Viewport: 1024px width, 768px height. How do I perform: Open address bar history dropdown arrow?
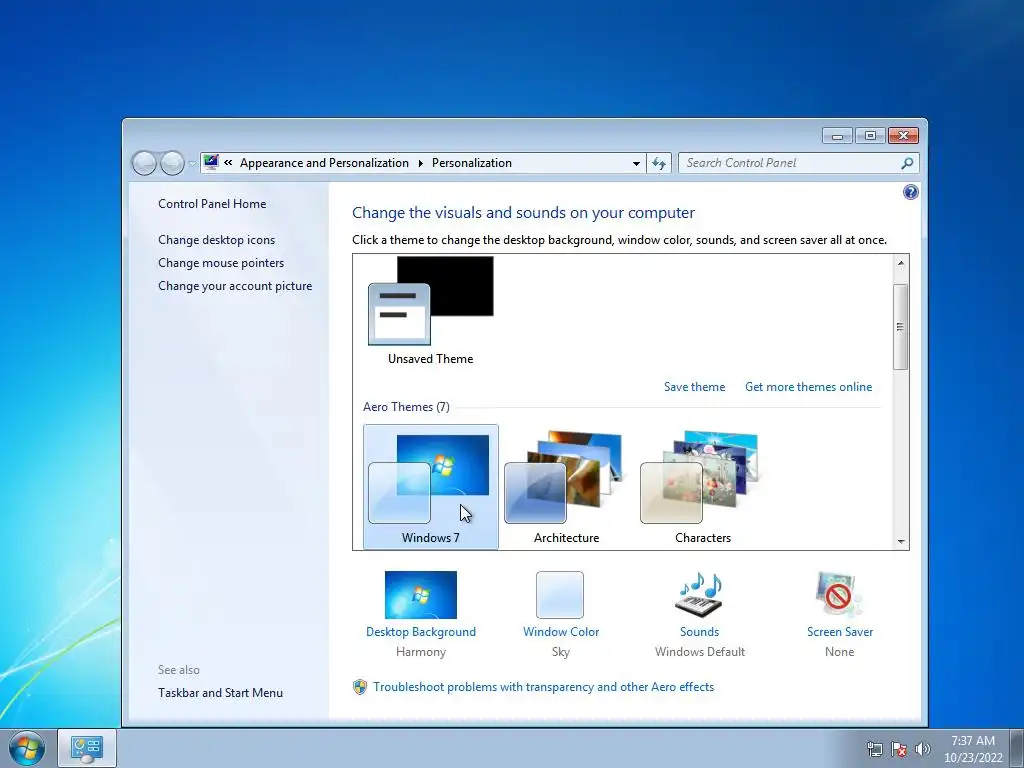coord(636,163)
